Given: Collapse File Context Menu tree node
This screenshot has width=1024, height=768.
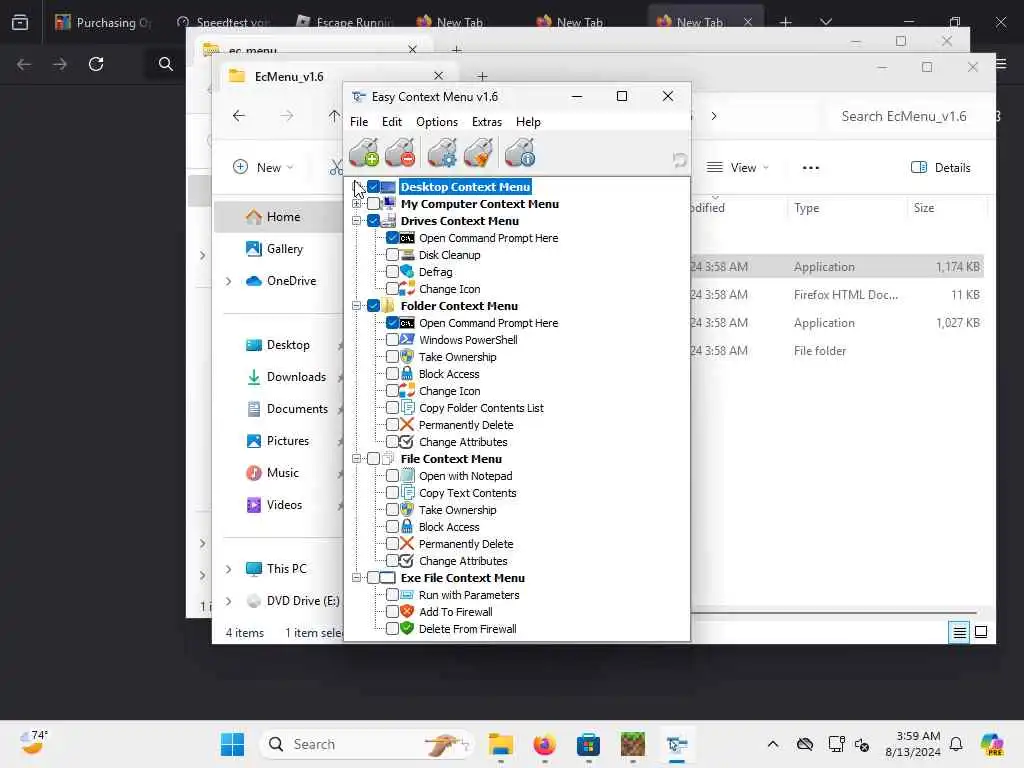Looking at the screenshot, I should click(x=357, y=458).
